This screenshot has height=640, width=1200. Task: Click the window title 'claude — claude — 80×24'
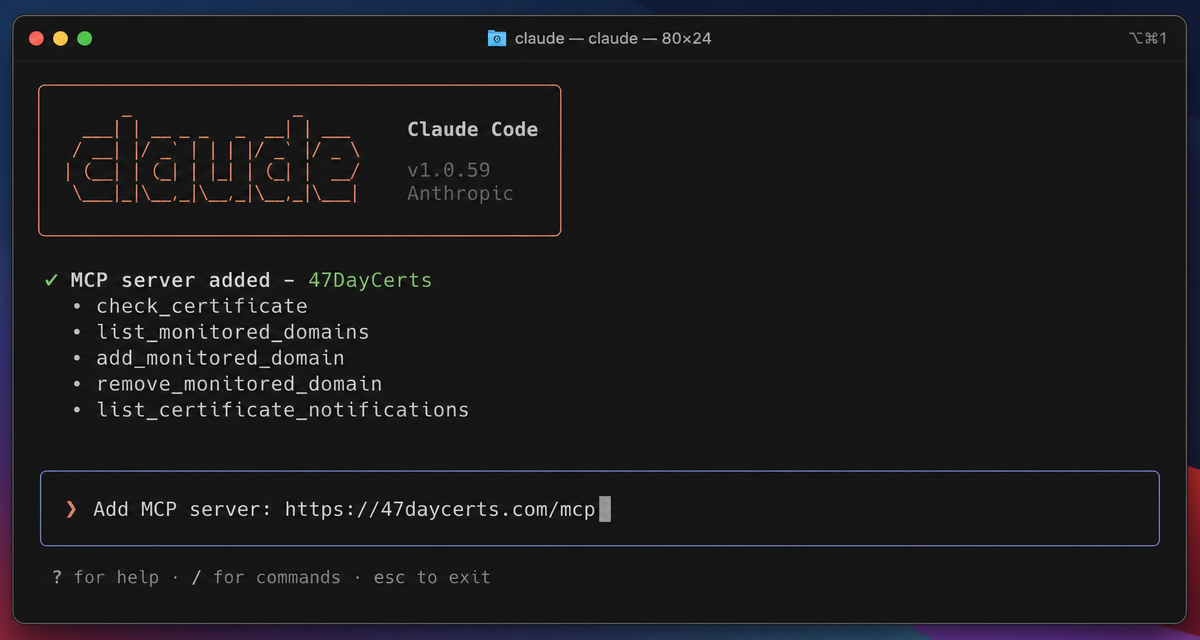pyautogui.click(x=613, y=39)
